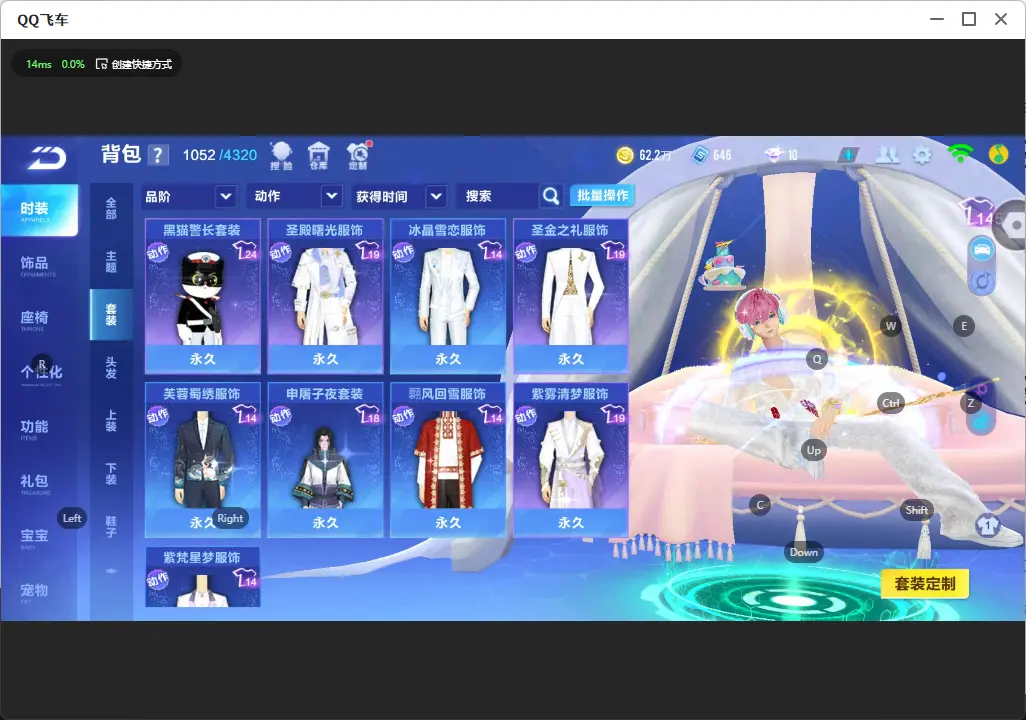
Task: Open the backpack help question mark
Action: point(158,155)
